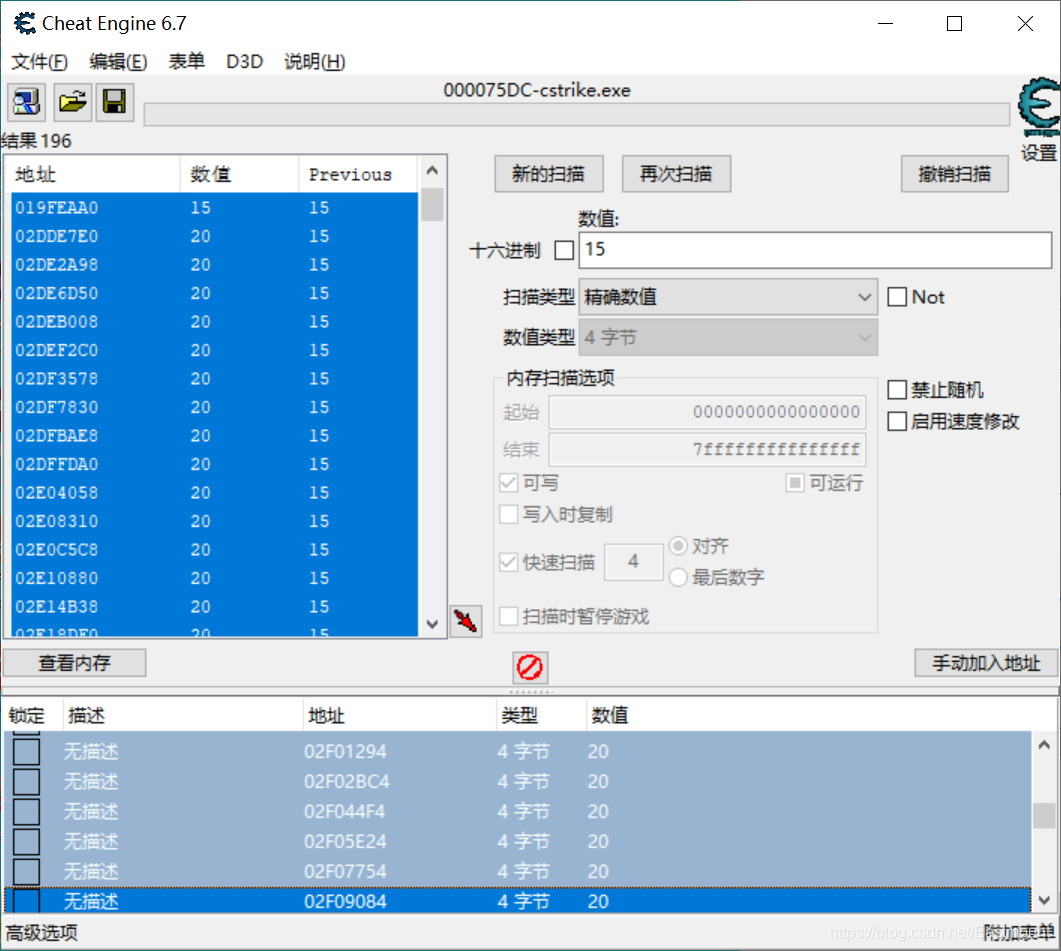Lock the address 02F07754 checkbox
The width and height of the screenshot is (1061, 951).
tap(26, 871)
